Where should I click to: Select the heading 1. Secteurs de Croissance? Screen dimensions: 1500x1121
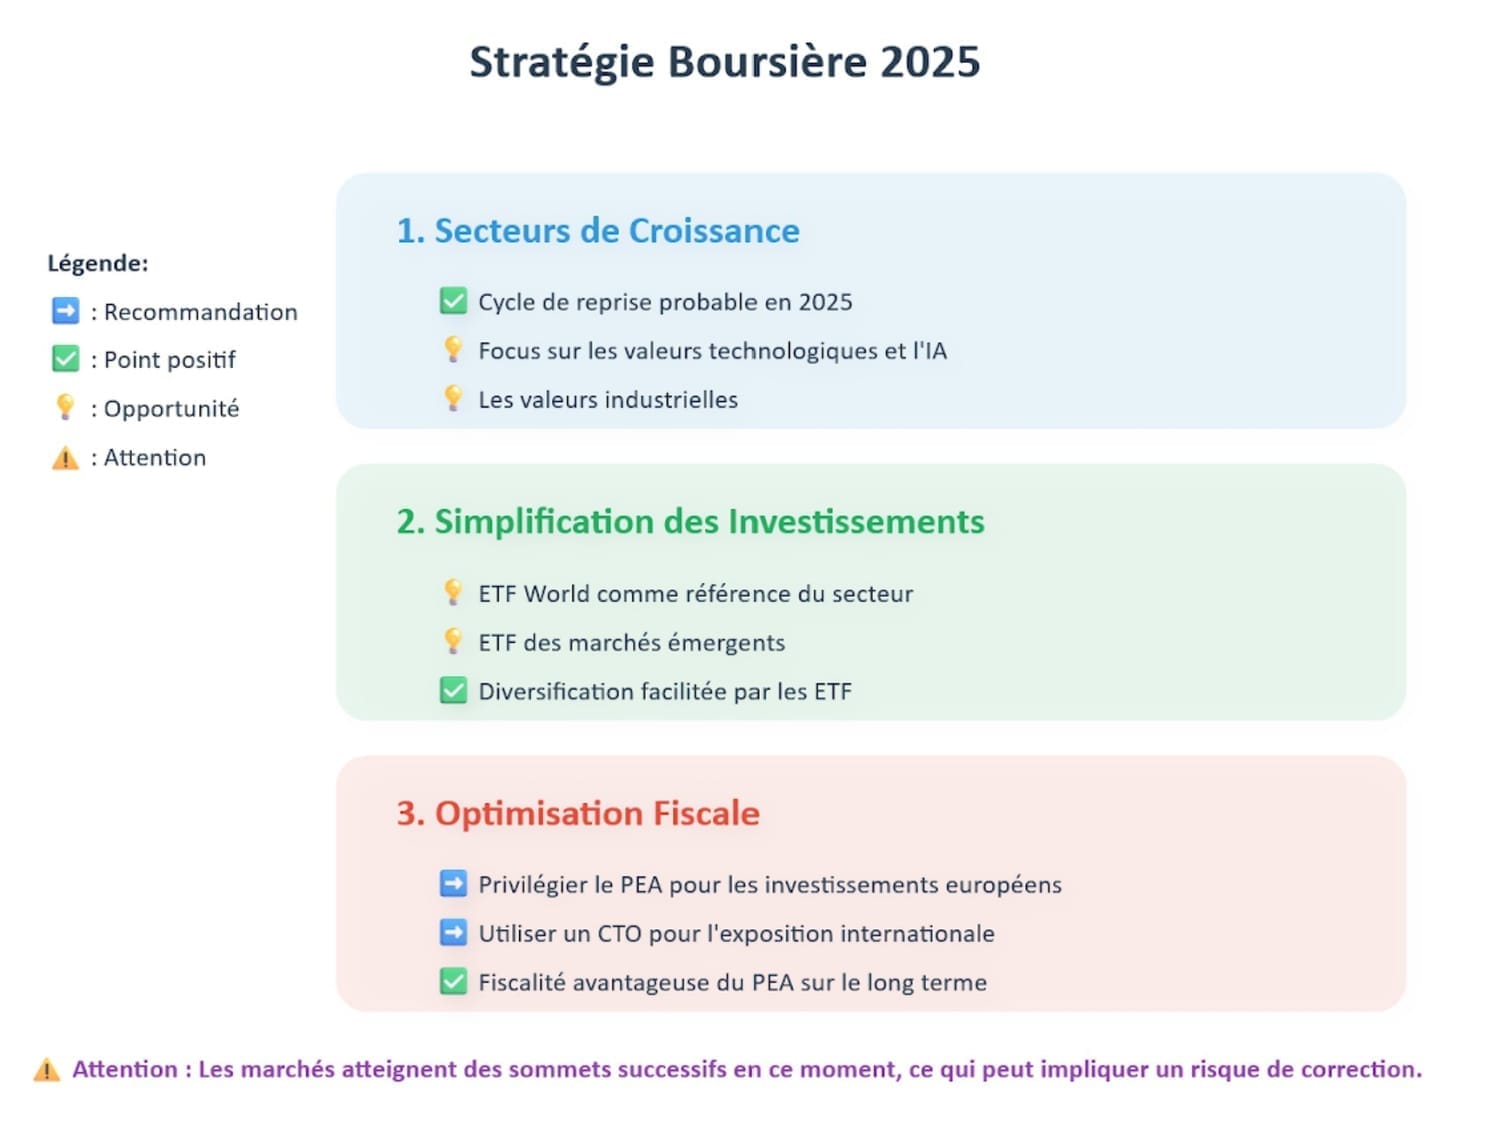pos(598,231)
